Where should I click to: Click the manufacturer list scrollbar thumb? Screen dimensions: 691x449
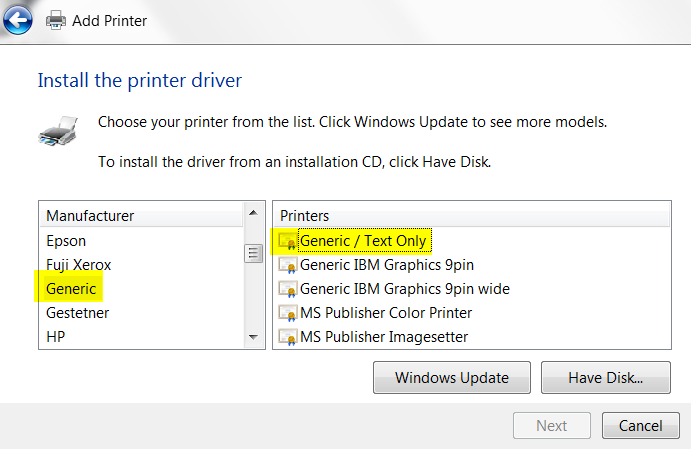click(x=254, y=253)
